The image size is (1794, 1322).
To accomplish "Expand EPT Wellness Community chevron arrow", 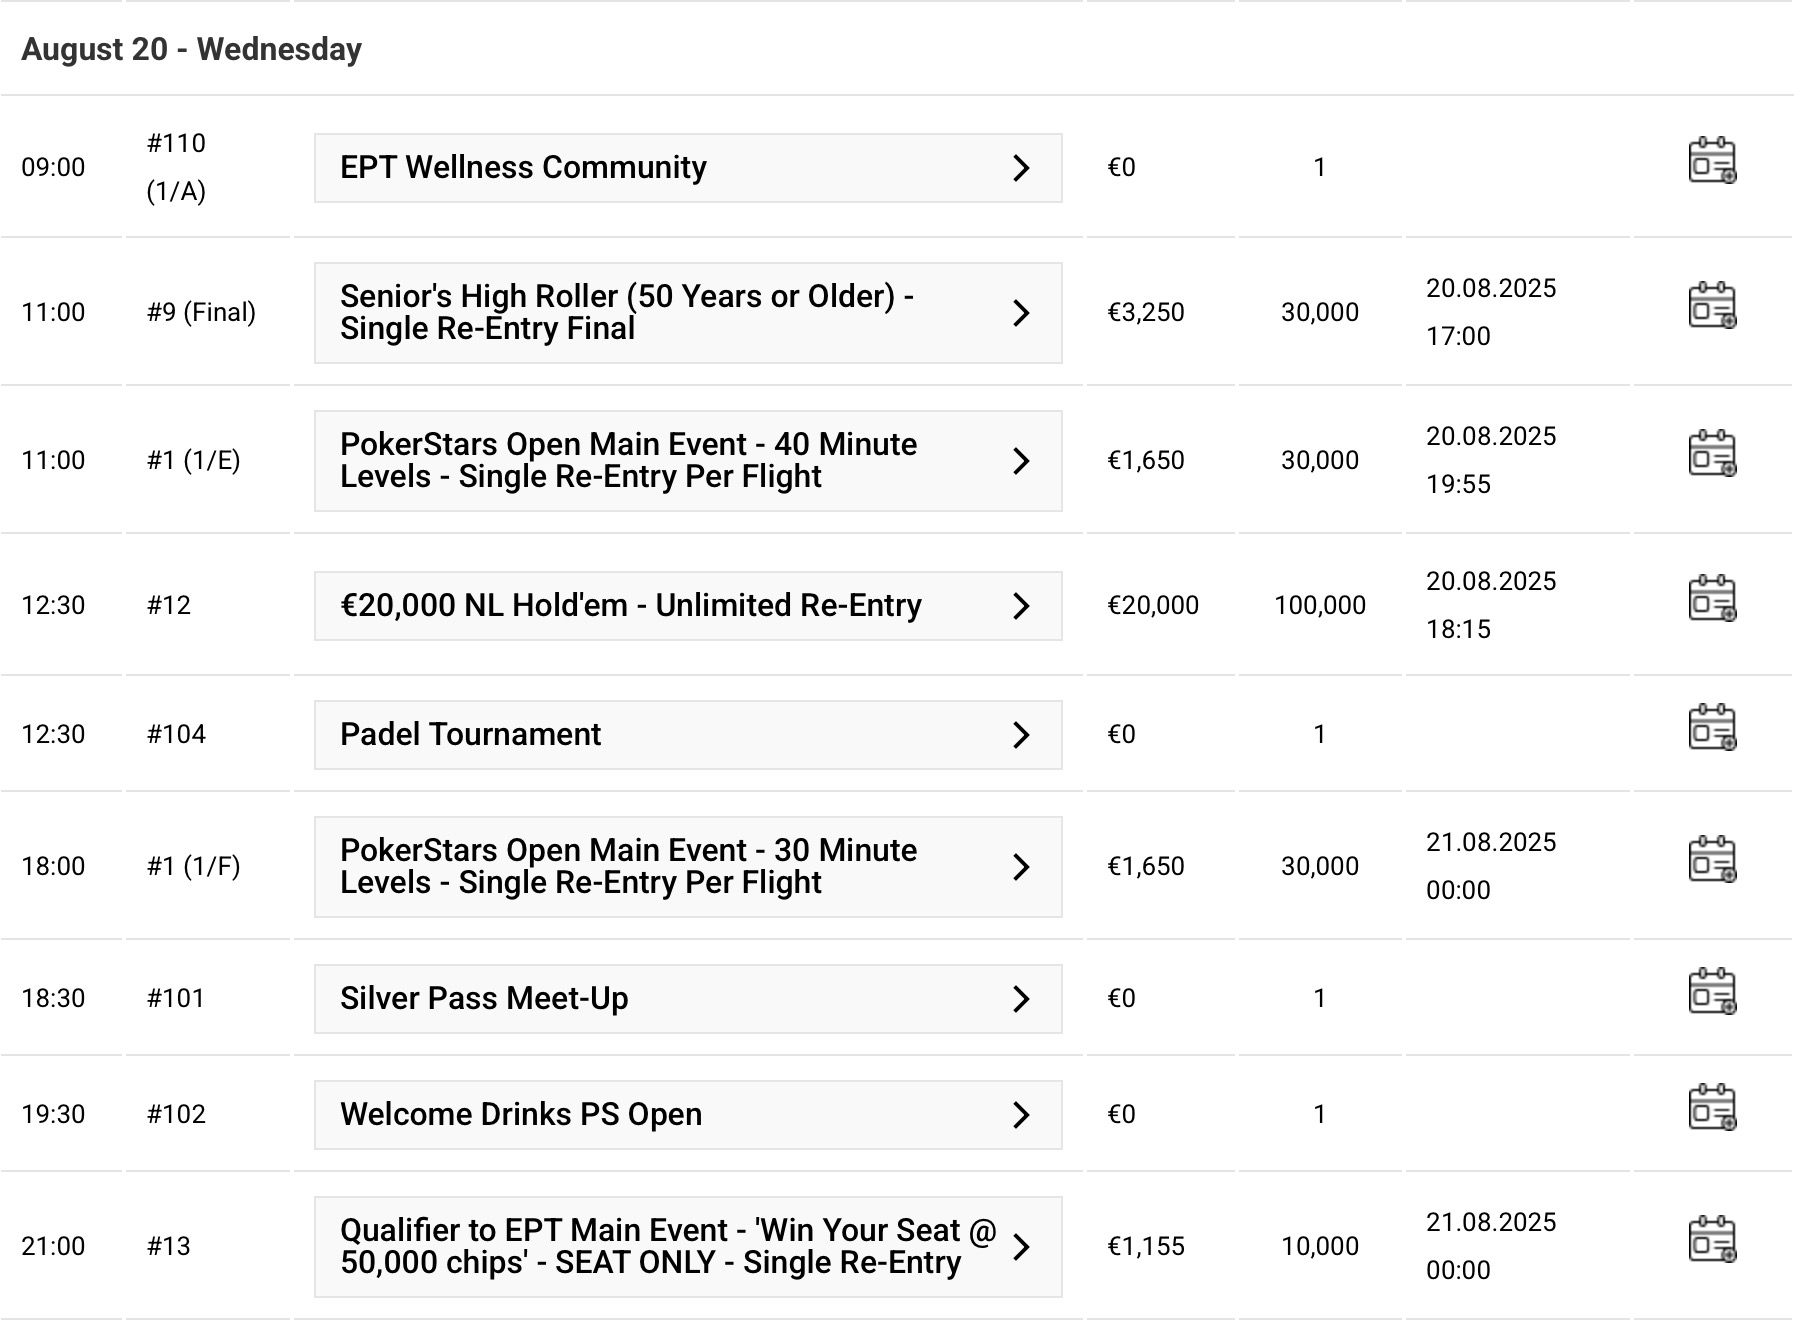I will click(x=1021, y=168).
